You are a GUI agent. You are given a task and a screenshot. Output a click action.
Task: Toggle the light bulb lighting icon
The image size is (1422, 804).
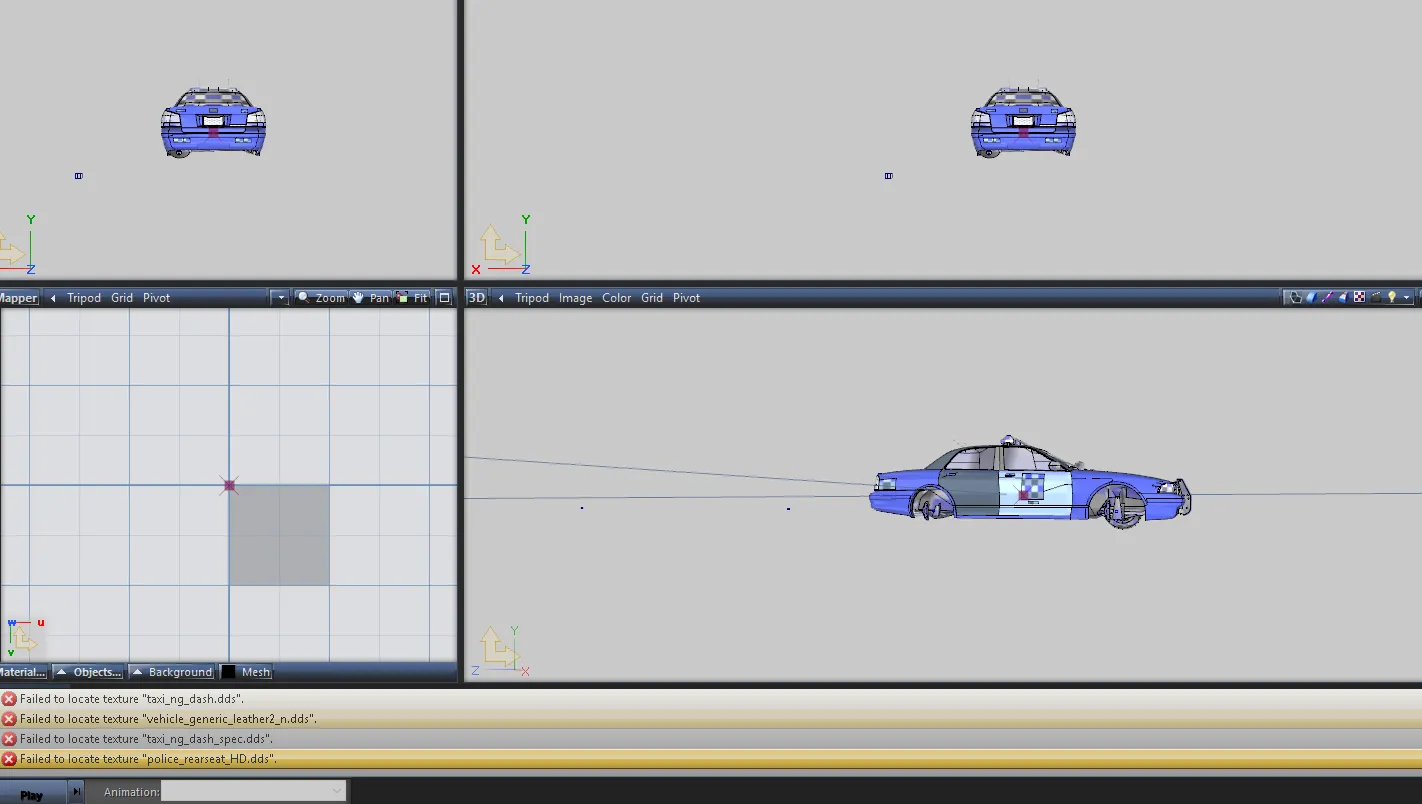pyautogui.click(x=1391, y=297)
